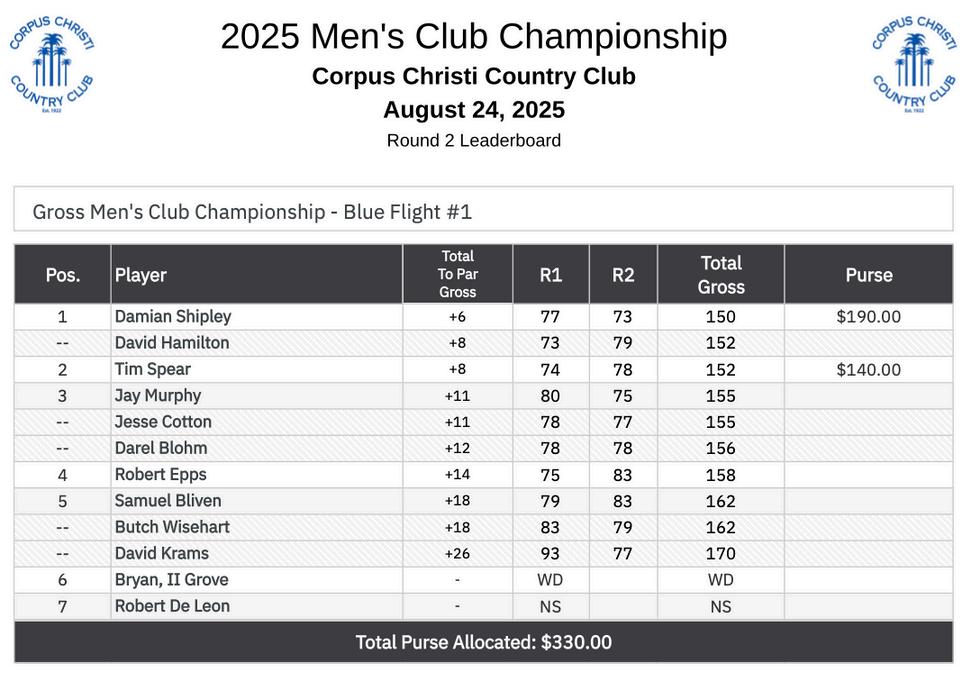Click the Total Gross column header
962x681 pixels.
tap(721, 274)
